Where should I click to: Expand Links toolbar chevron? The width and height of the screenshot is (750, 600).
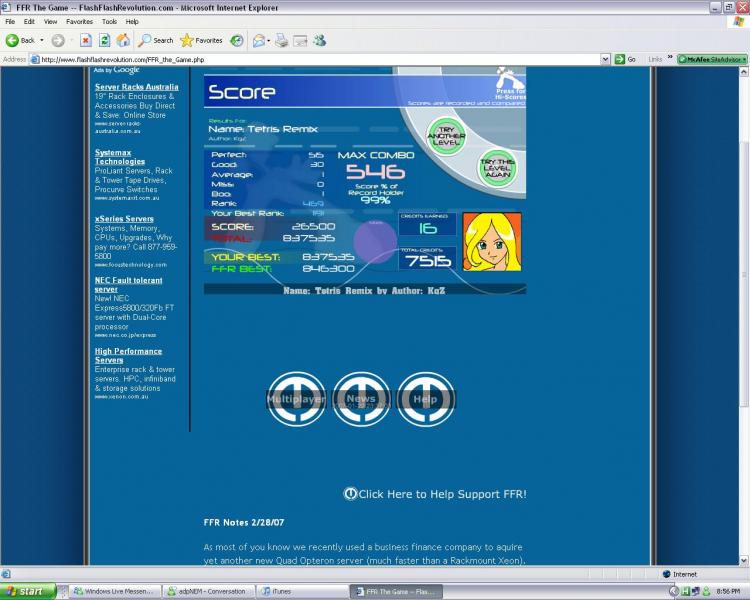click(670, 58)
